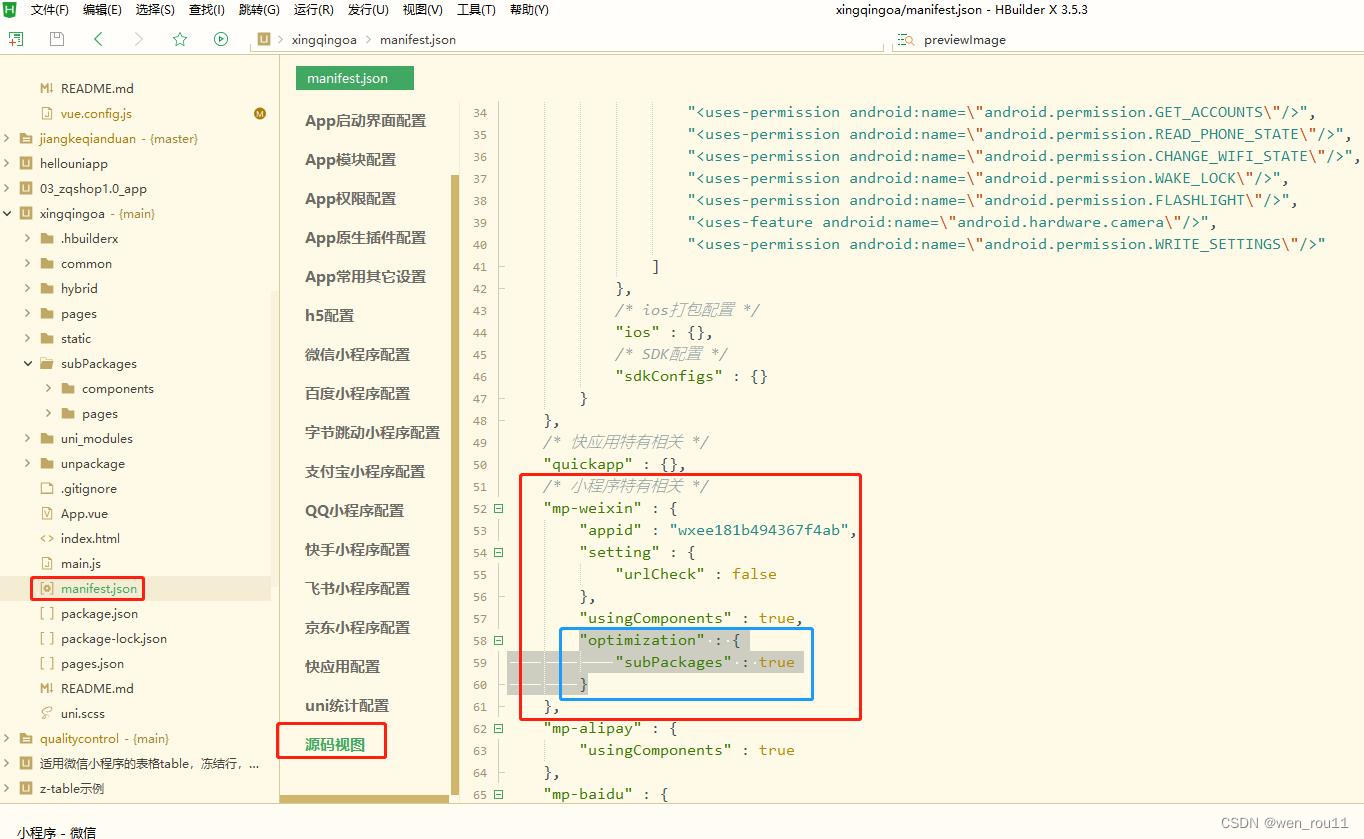The width and height of the screenshot is (1364, 839).
Task: Open the 跳转(G) menu
Action: tap(258, 10)
